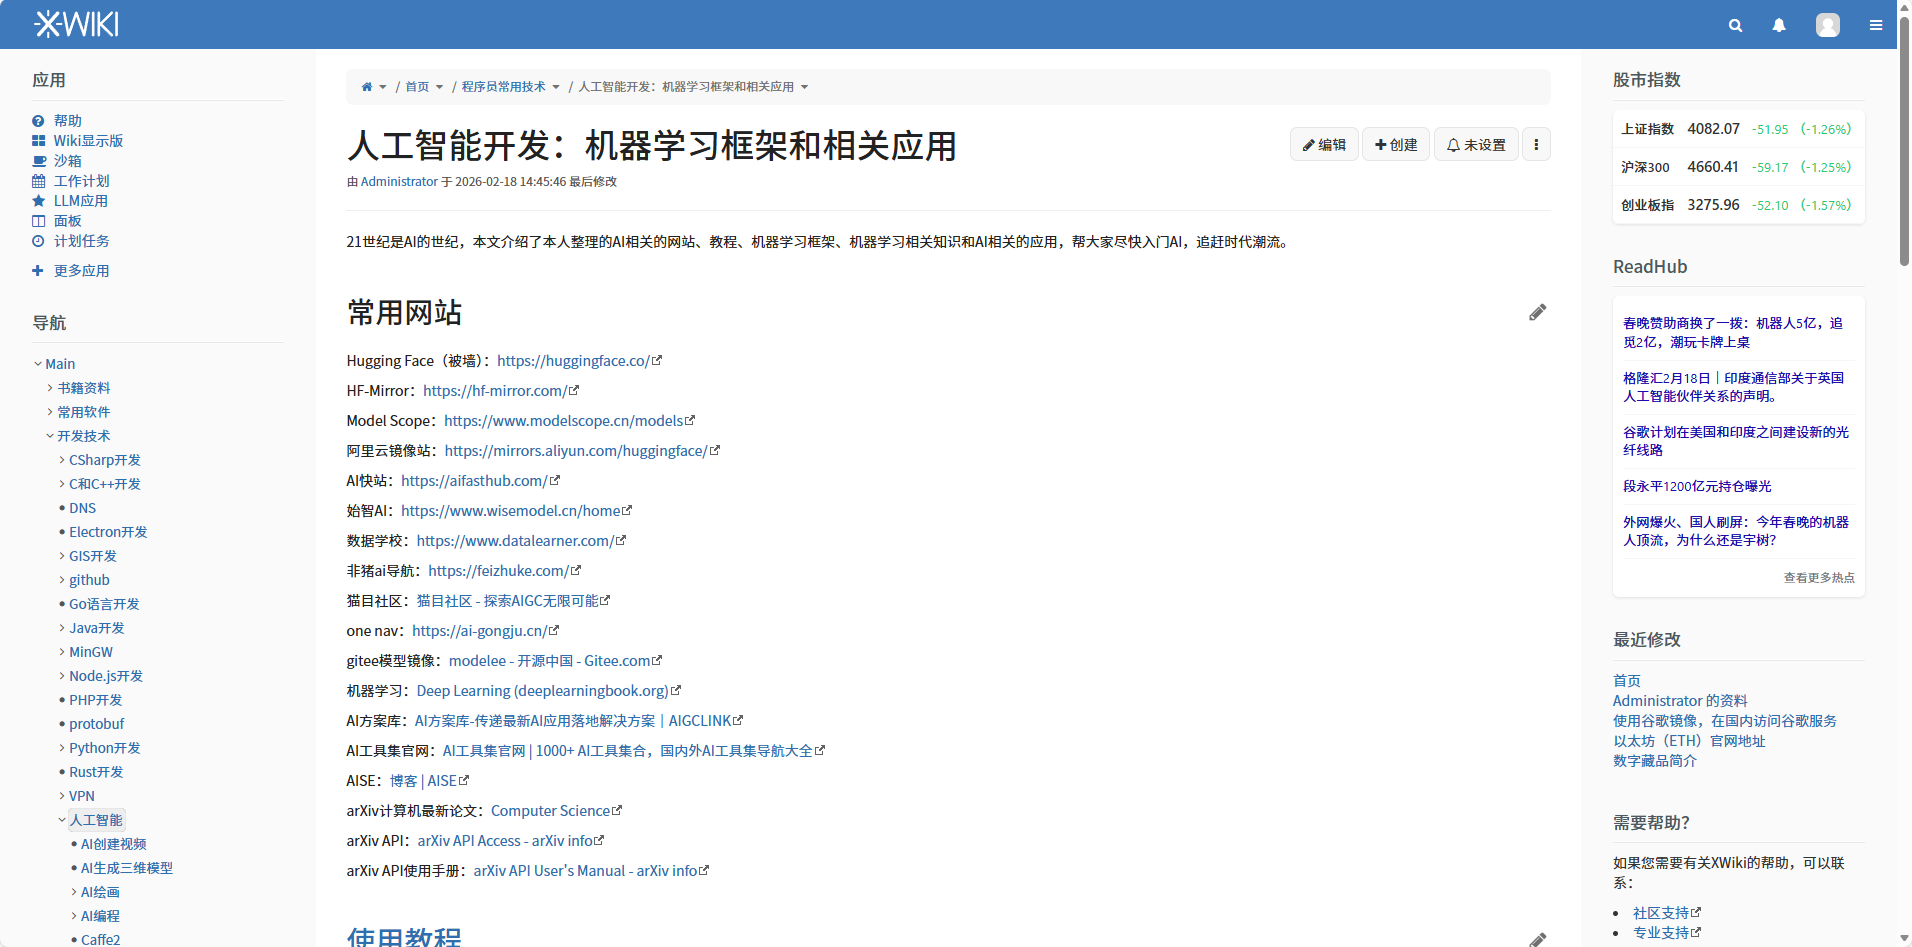Open the user avatar menu

click(1827, 24)
